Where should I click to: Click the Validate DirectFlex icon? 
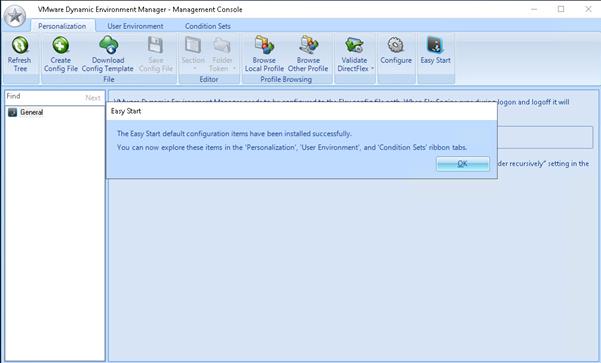point(354,45)
